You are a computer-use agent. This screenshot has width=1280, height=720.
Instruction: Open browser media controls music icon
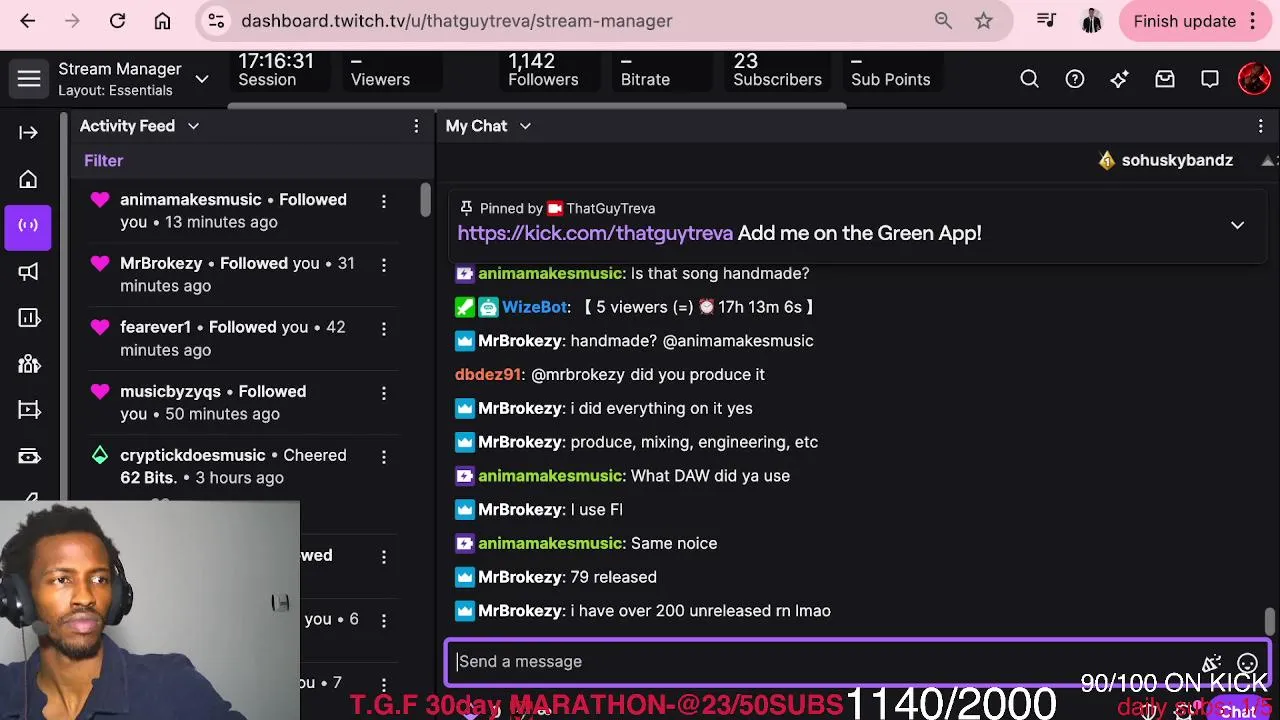click(1046, 21)
